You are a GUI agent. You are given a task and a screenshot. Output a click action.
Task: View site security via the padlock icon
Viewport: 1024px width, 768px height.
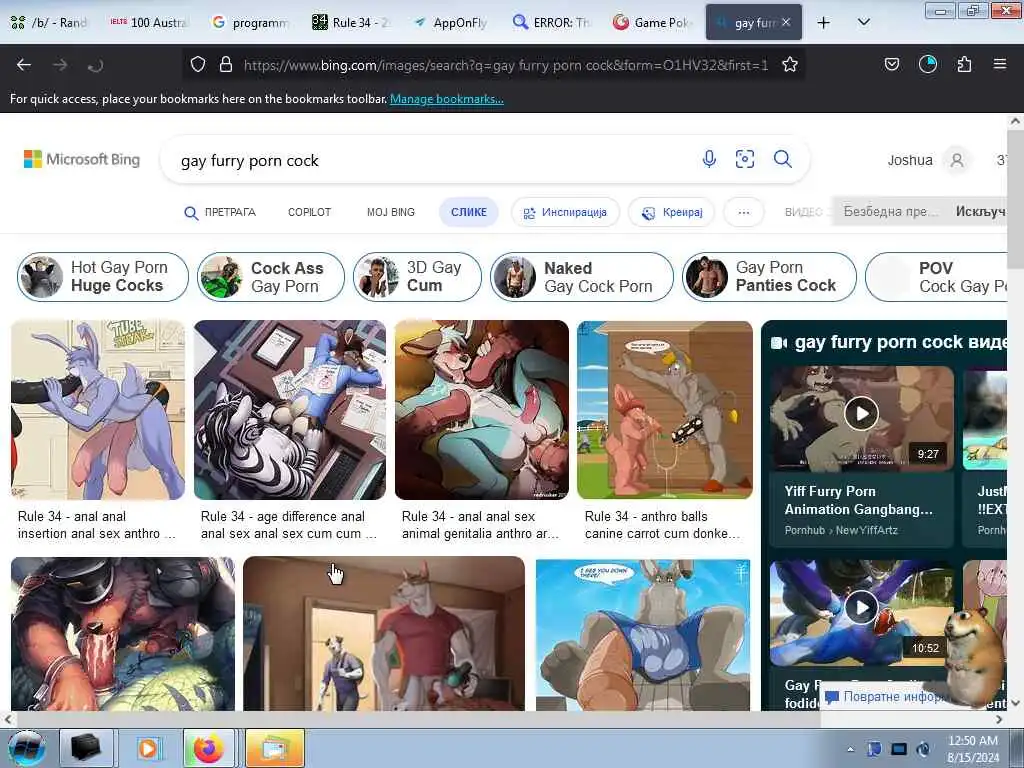pos(226,64)
